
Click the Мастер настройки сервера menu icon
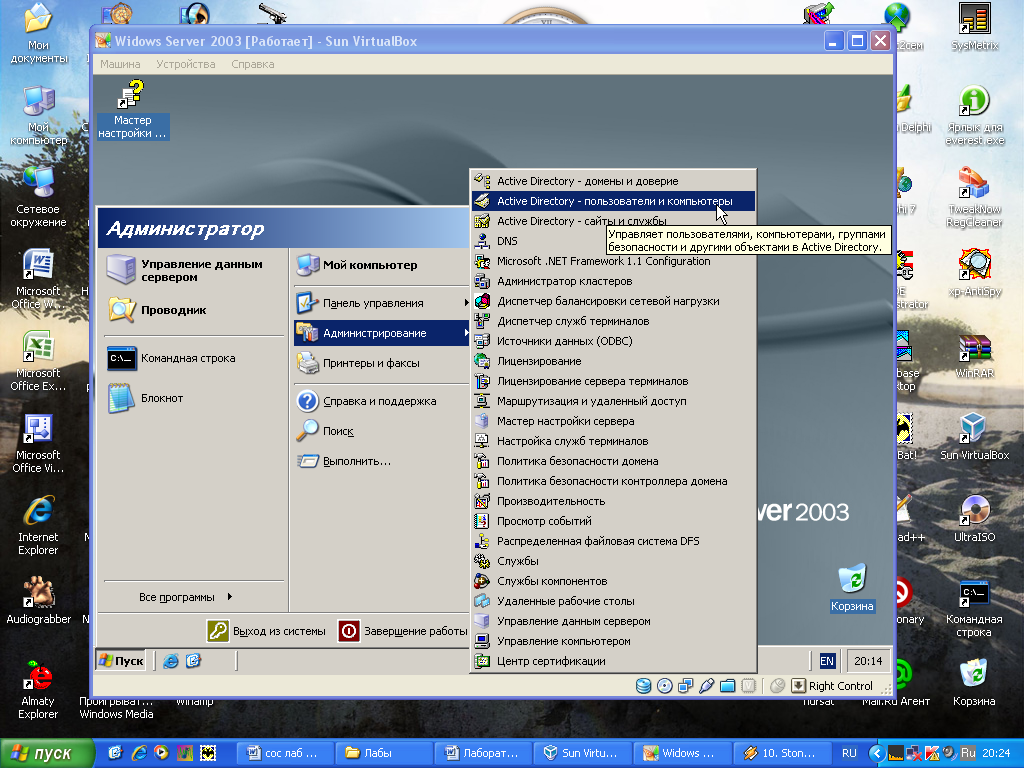coord(482,421)
